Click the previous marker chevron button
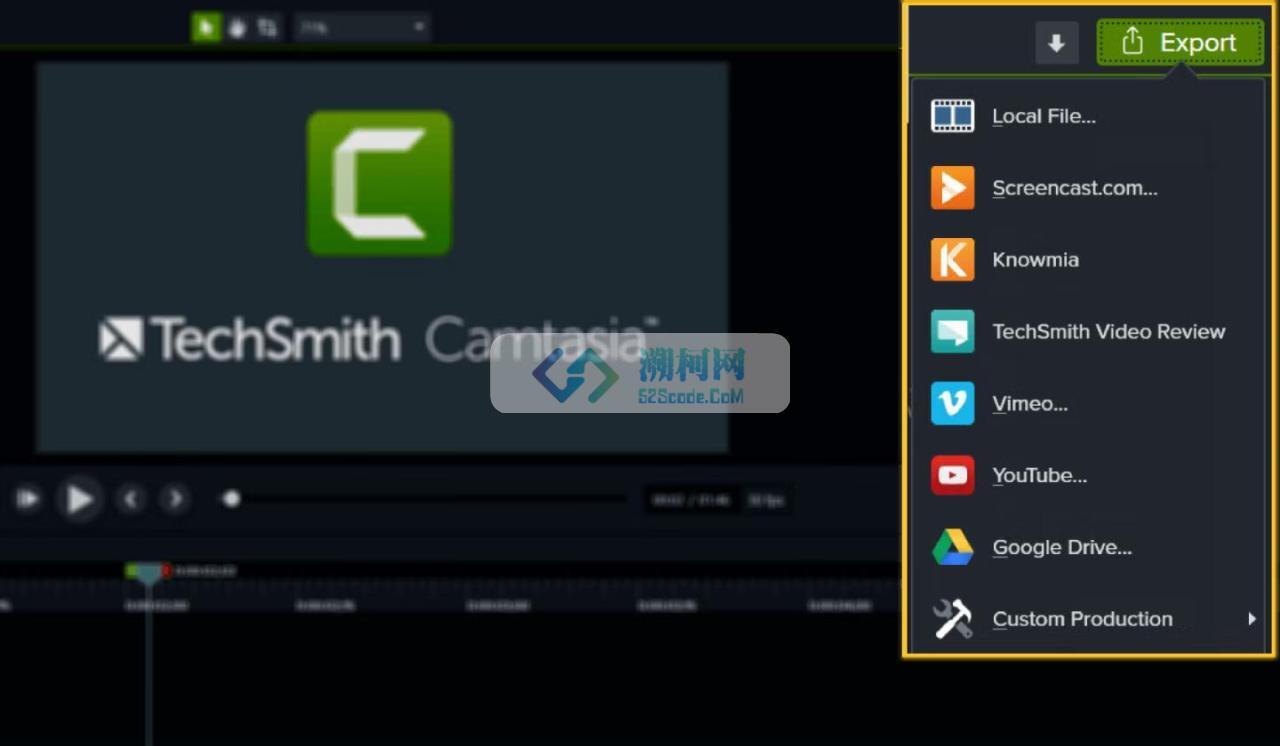 point(130,498)
